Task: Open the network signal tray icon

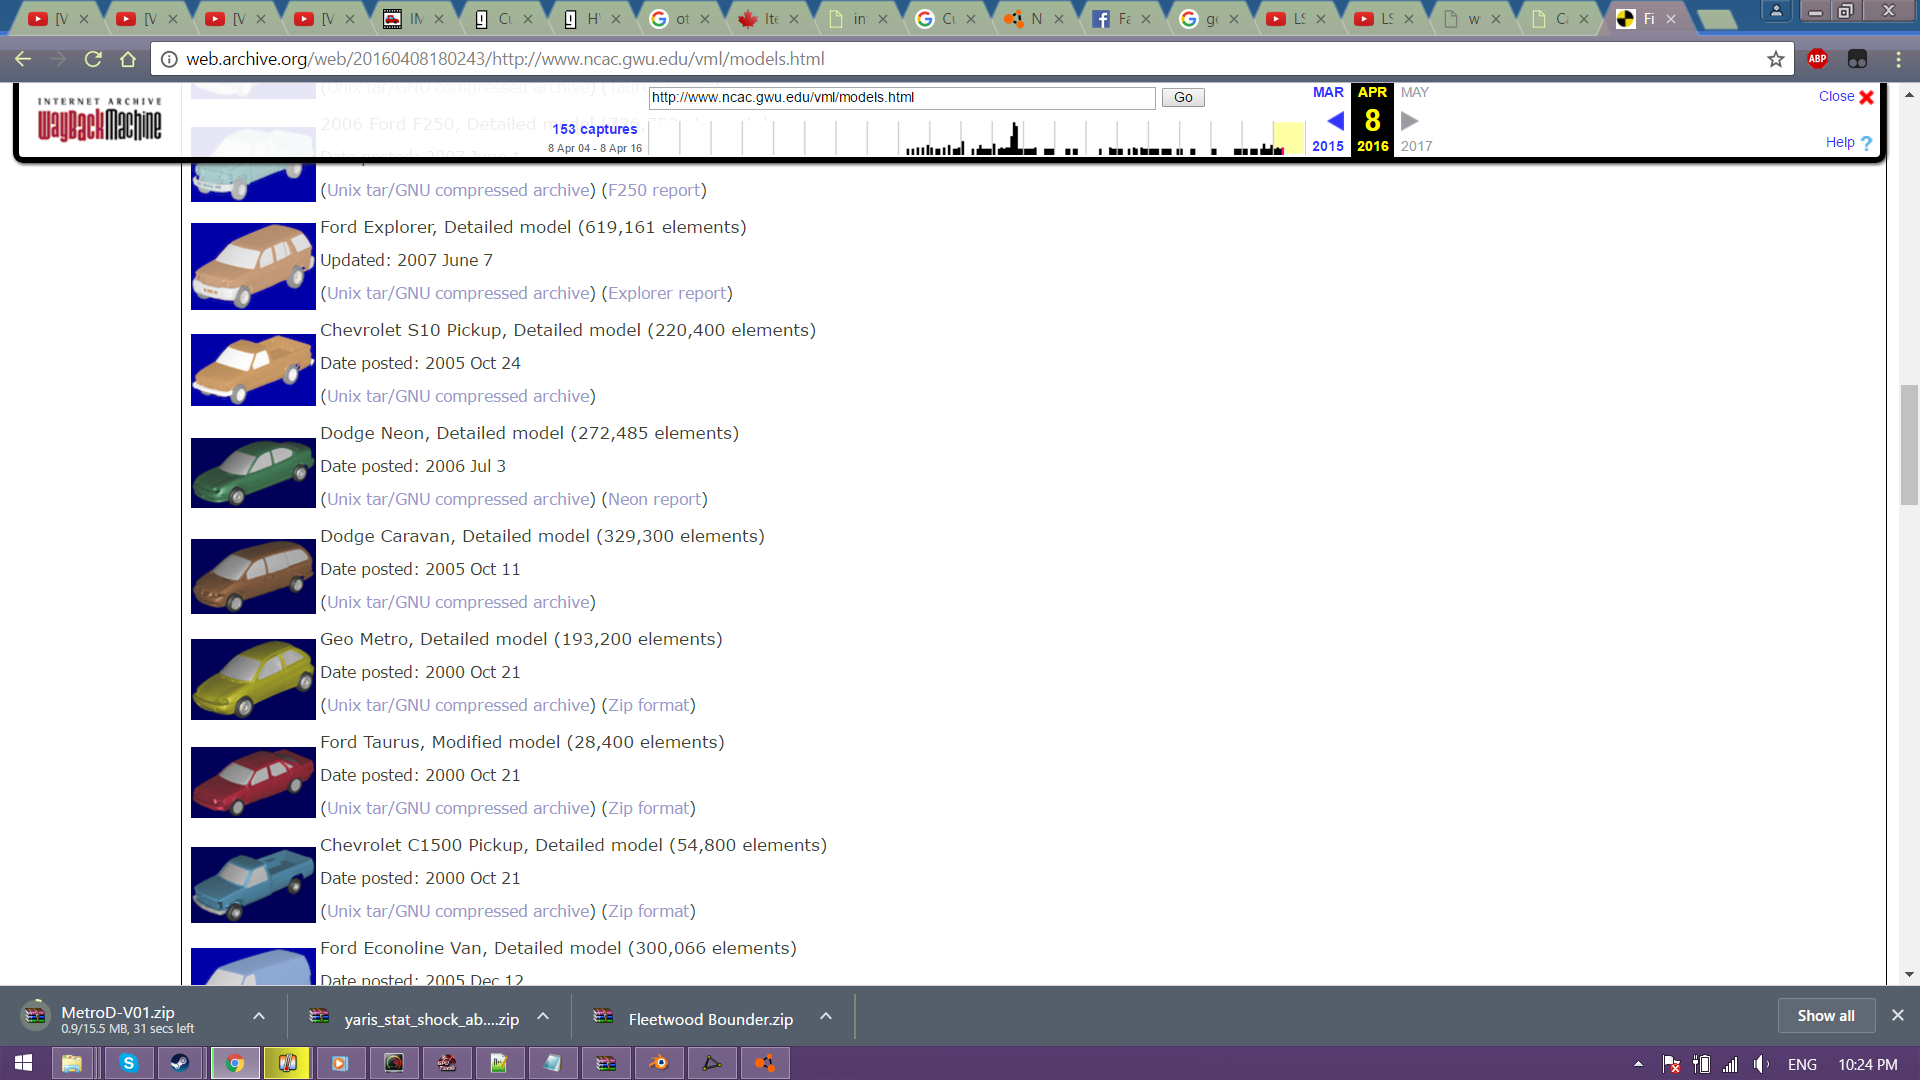Action: [1730, 1064]
